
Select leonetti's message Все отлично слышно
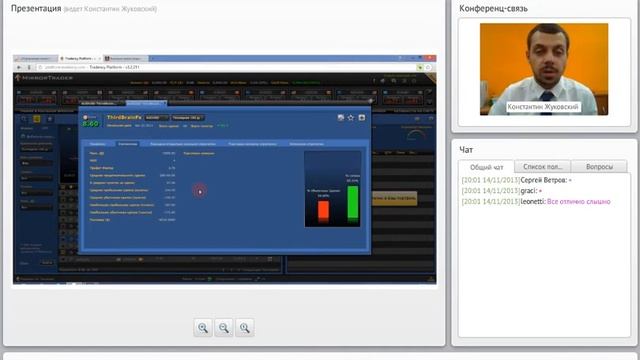(x=578, y=202)
